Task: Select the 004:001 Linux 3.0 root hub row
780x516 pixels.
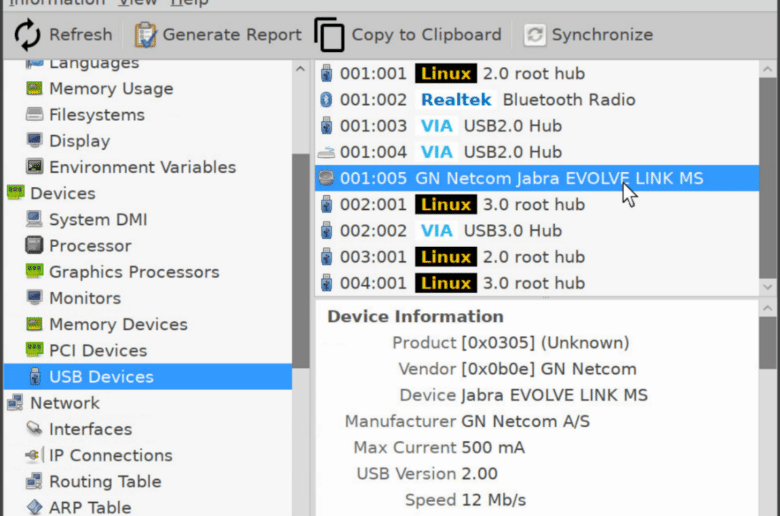Action: click(x=537, y=283)
